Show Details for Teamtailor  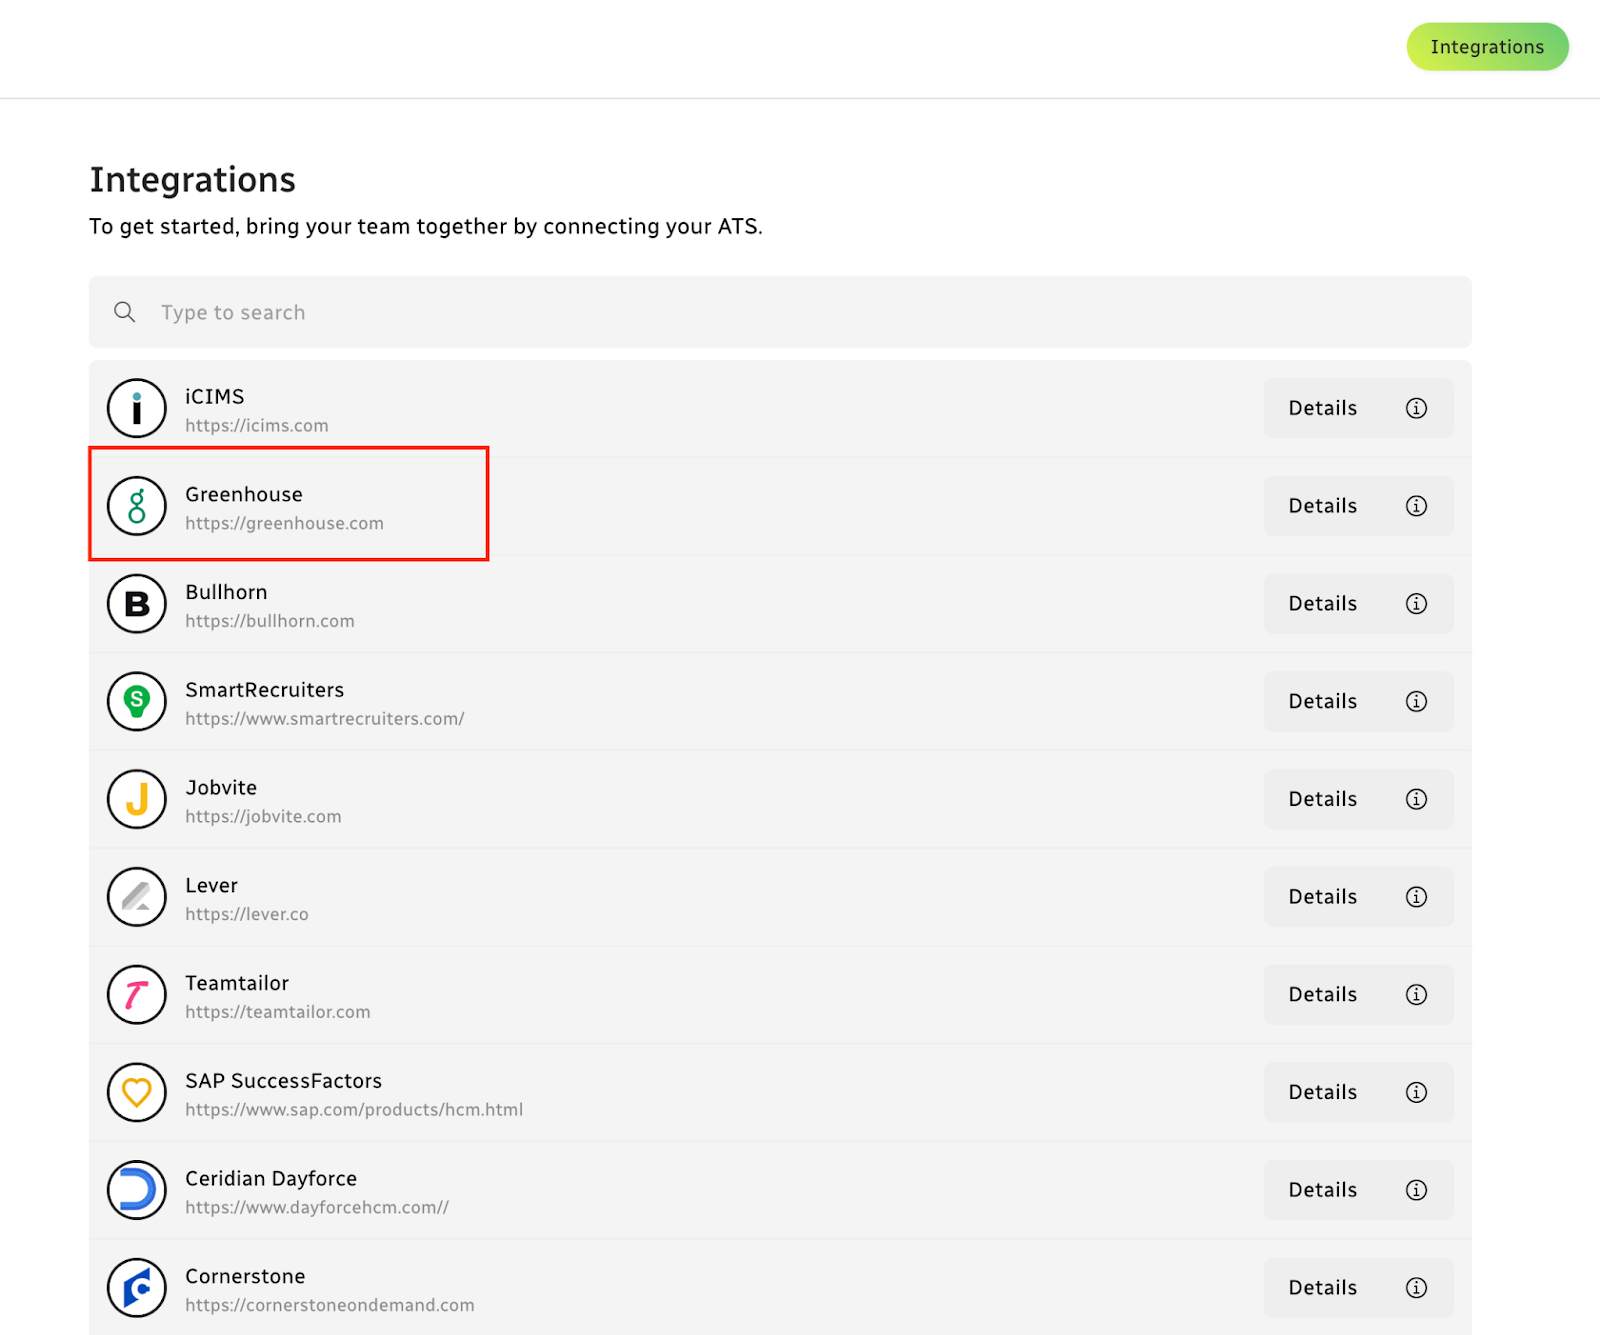[x=1358, y=995]
